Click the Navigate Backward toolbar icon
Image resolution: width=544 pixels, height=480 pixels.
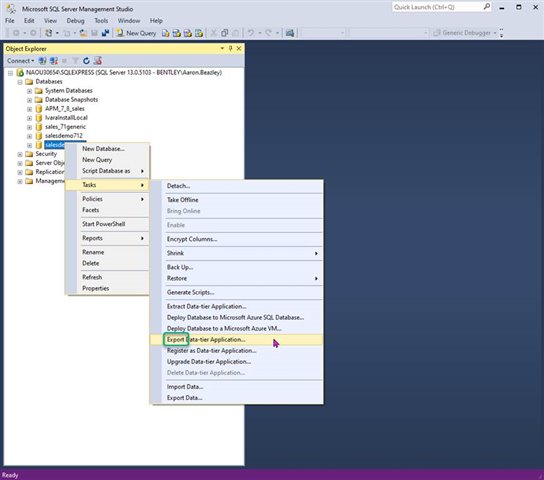point(16,33)
